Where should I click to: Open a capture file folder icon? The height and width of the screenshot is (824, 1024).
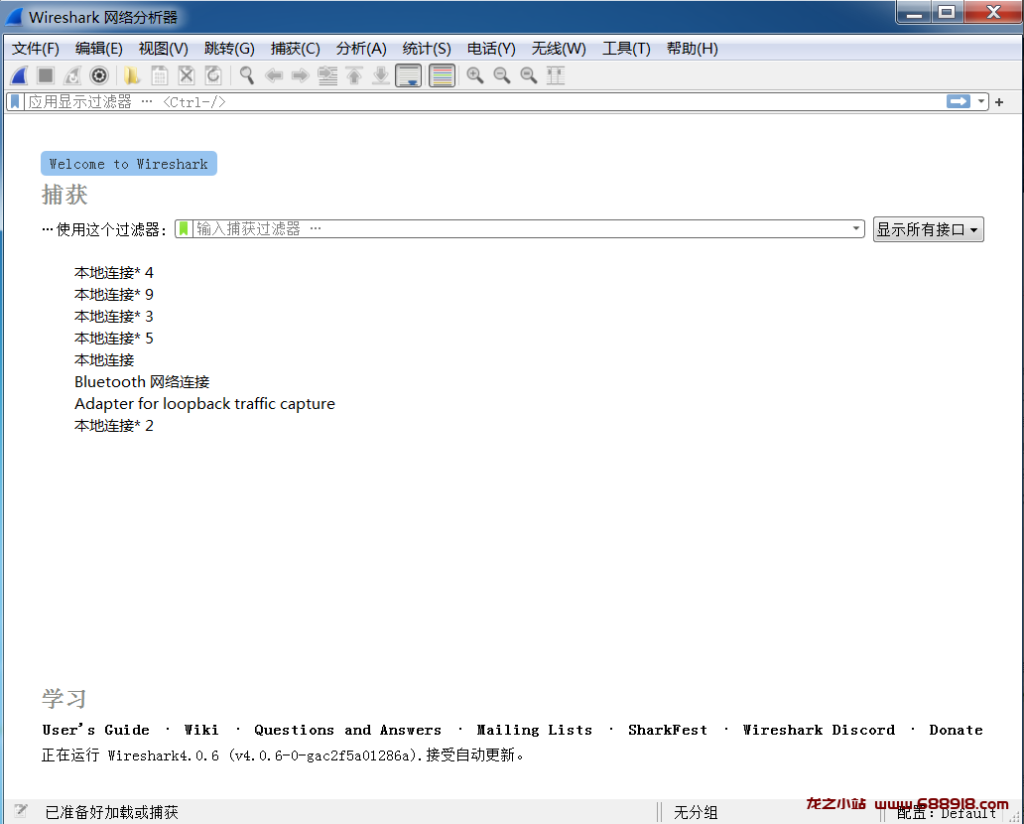coord(132,76)
